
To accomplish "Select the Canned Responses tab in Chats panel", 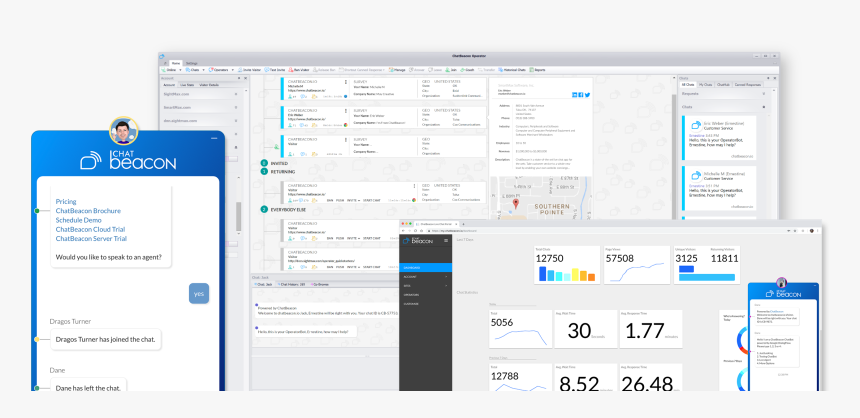I will 748,84.
